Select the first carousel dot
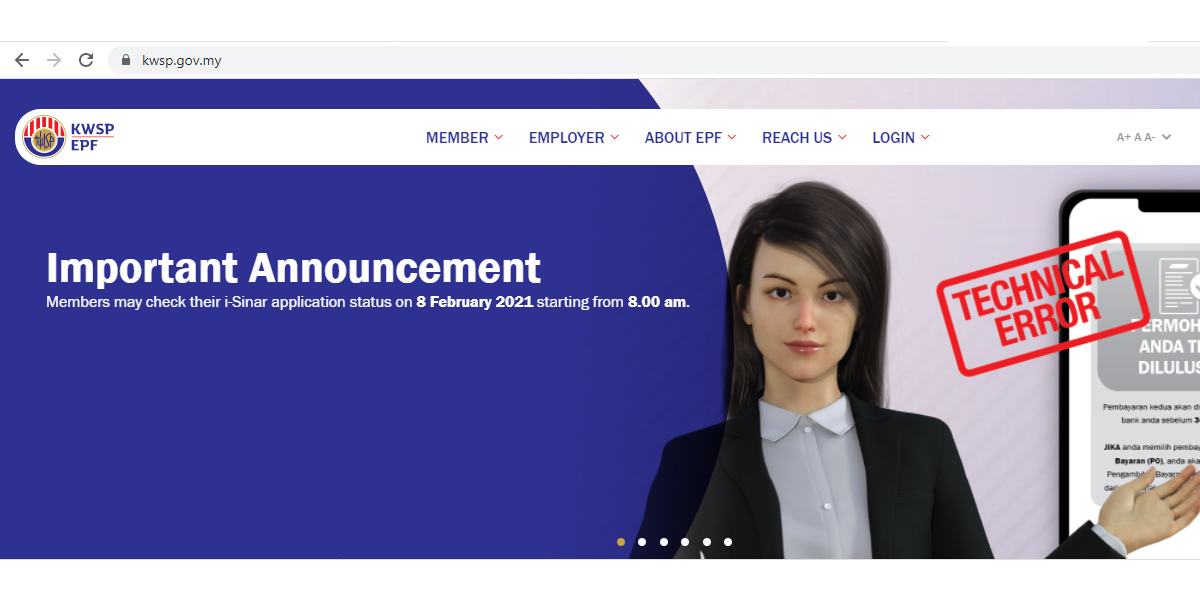Screen dimensions: 1200x600 (x=621, y=542)
